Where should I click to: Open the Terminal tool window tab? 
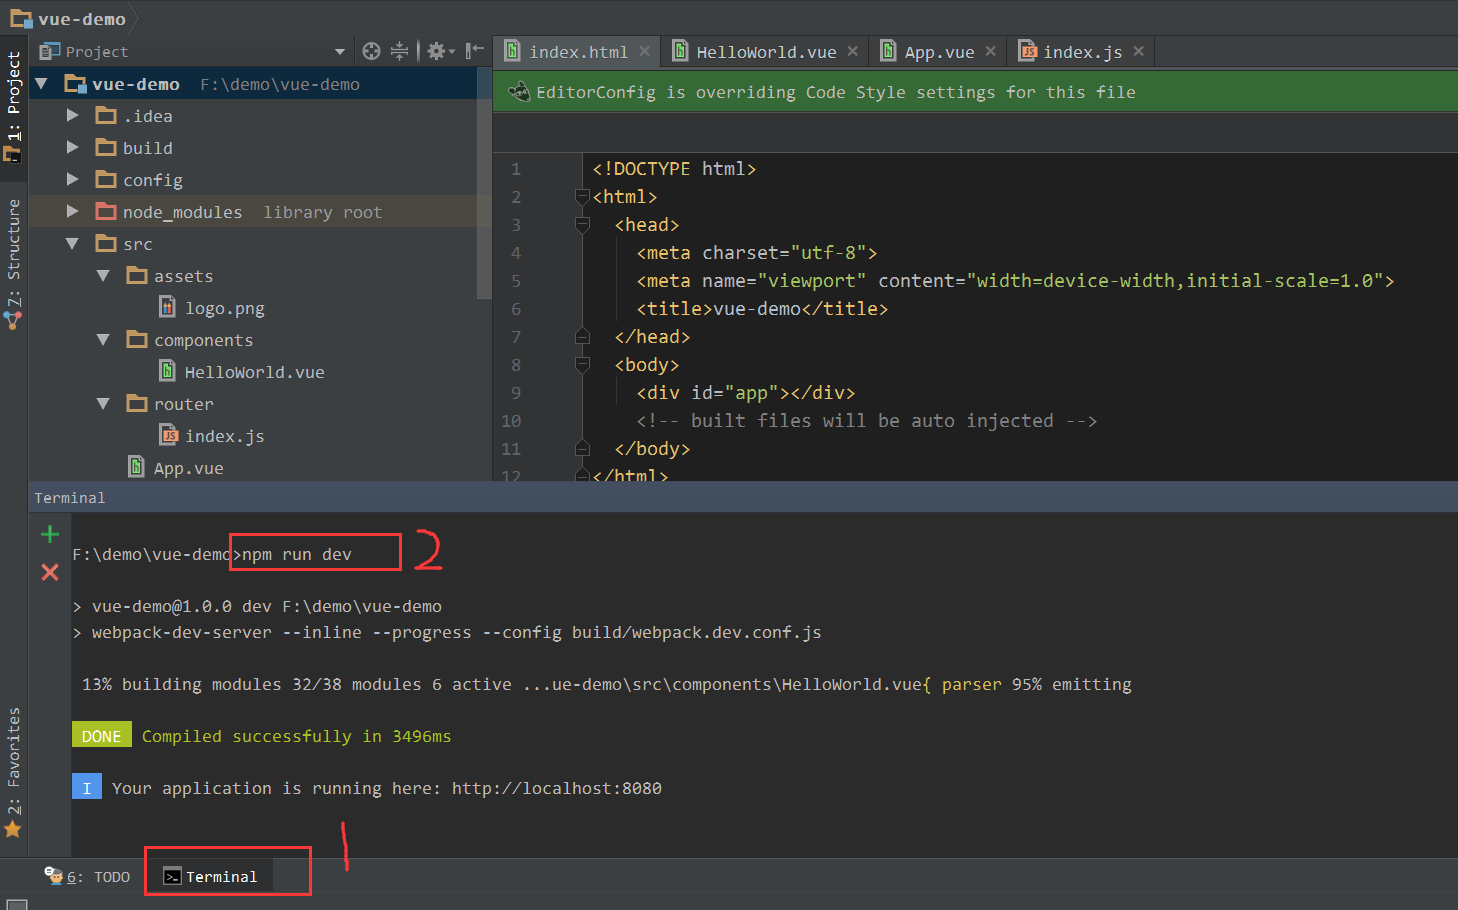click(x=210, y=877)
